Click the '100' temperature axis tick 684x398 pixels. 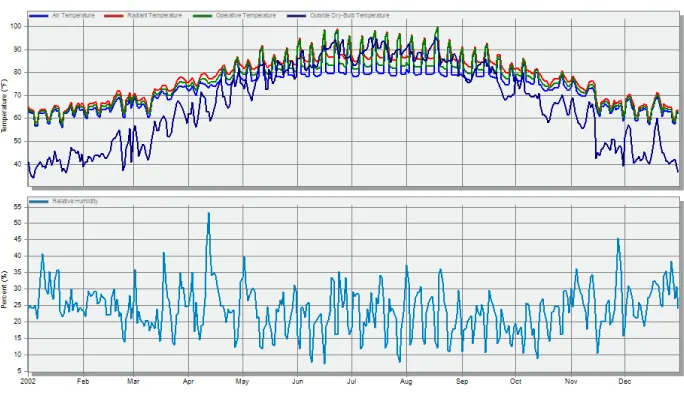coord(15,26)
